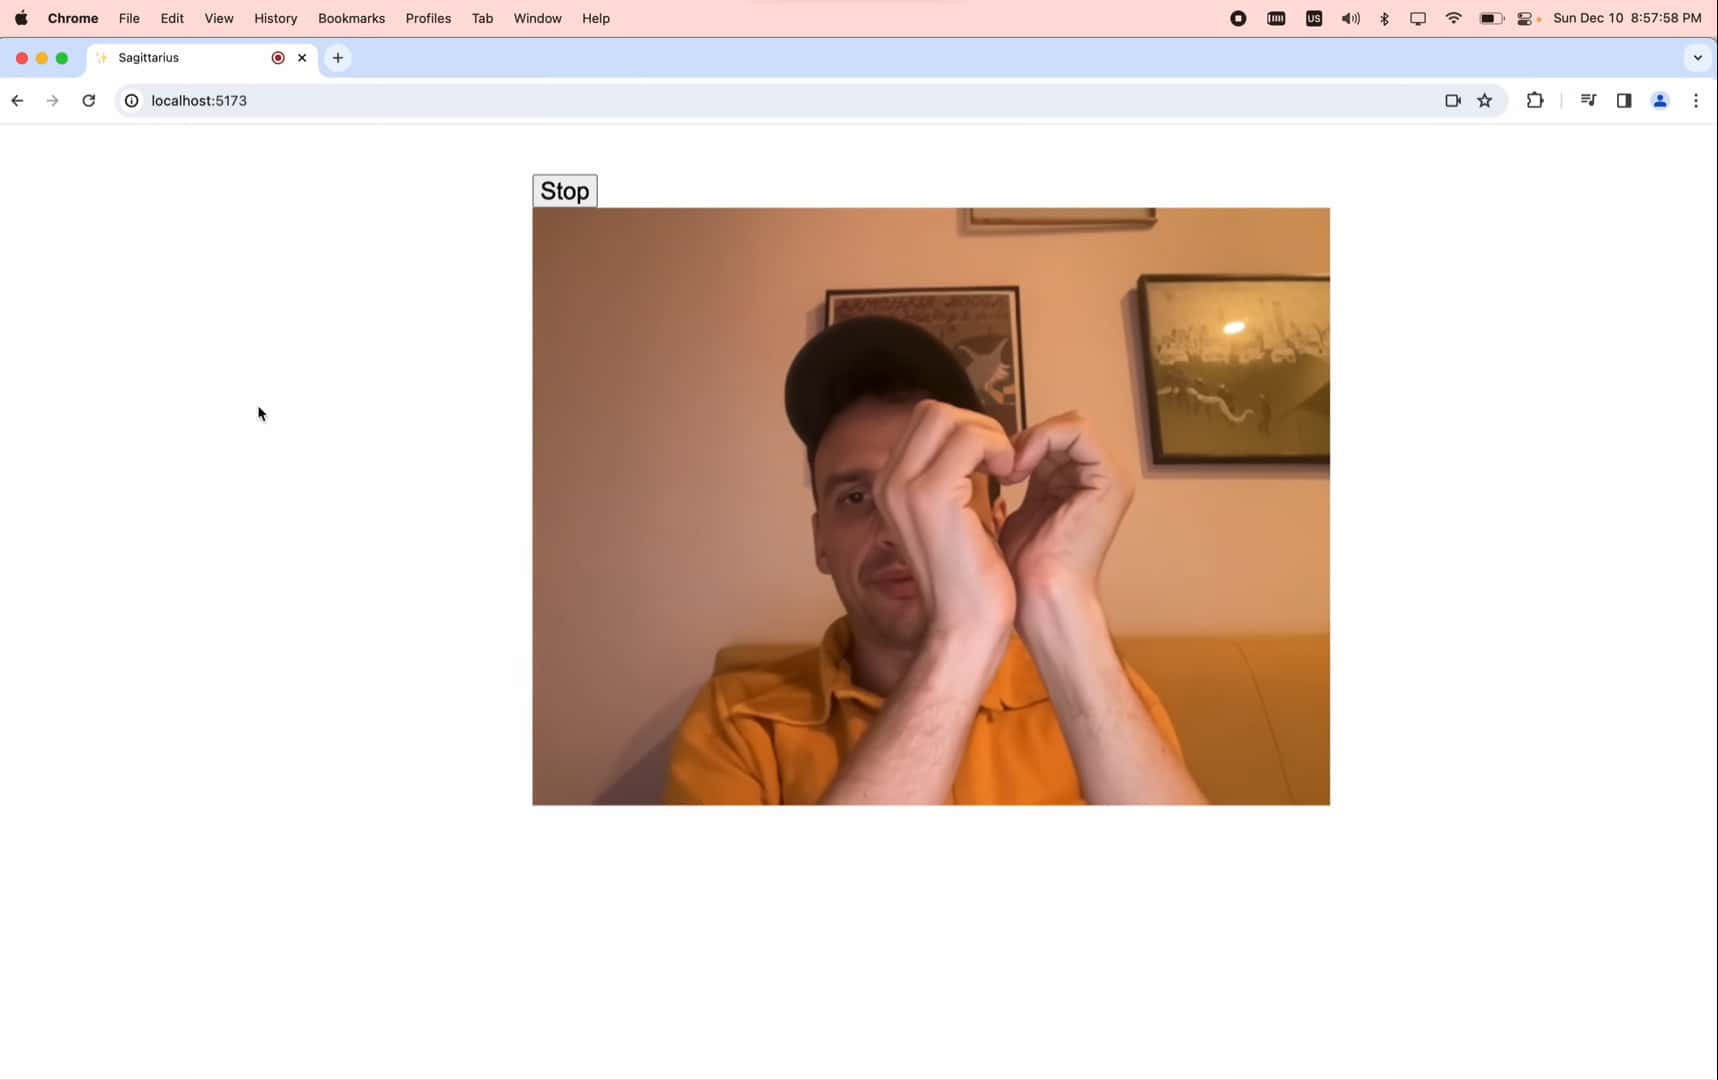The width and height of the screenshot is (1718, 1080).
Task: Toggle the Wi-Fi status icon
Action: 1453,18
